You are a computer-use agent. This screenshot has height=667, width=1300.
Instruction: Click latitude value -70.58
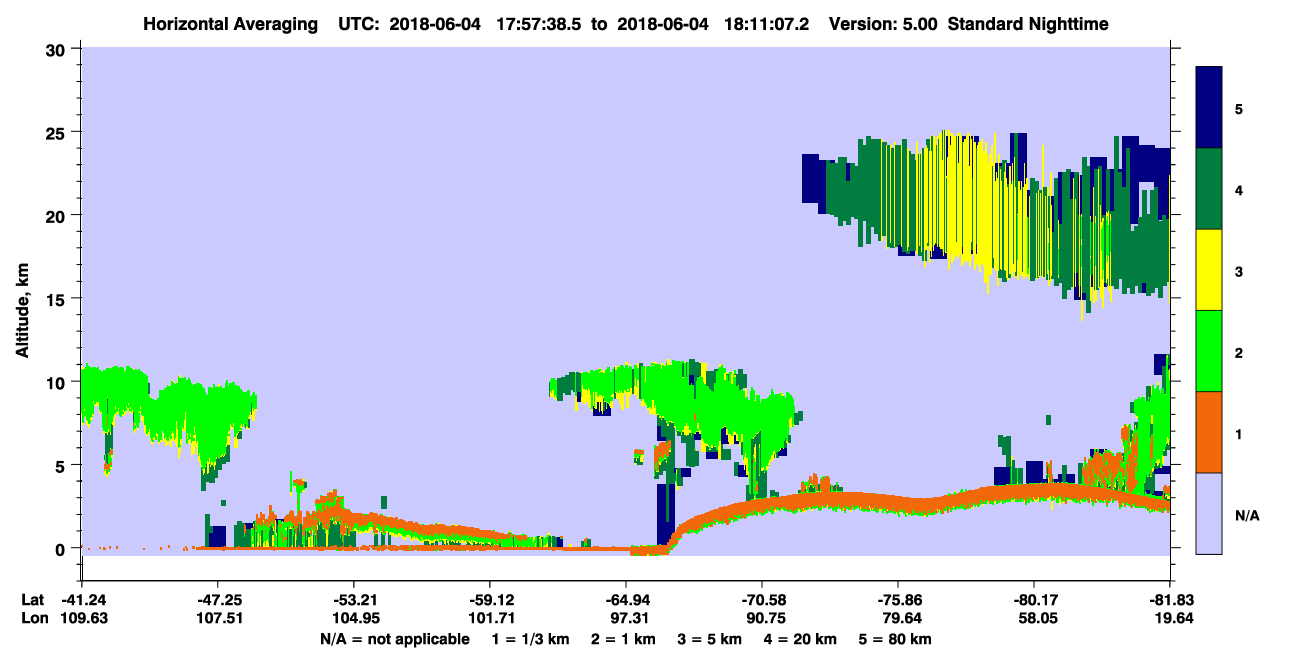point(761,600)
